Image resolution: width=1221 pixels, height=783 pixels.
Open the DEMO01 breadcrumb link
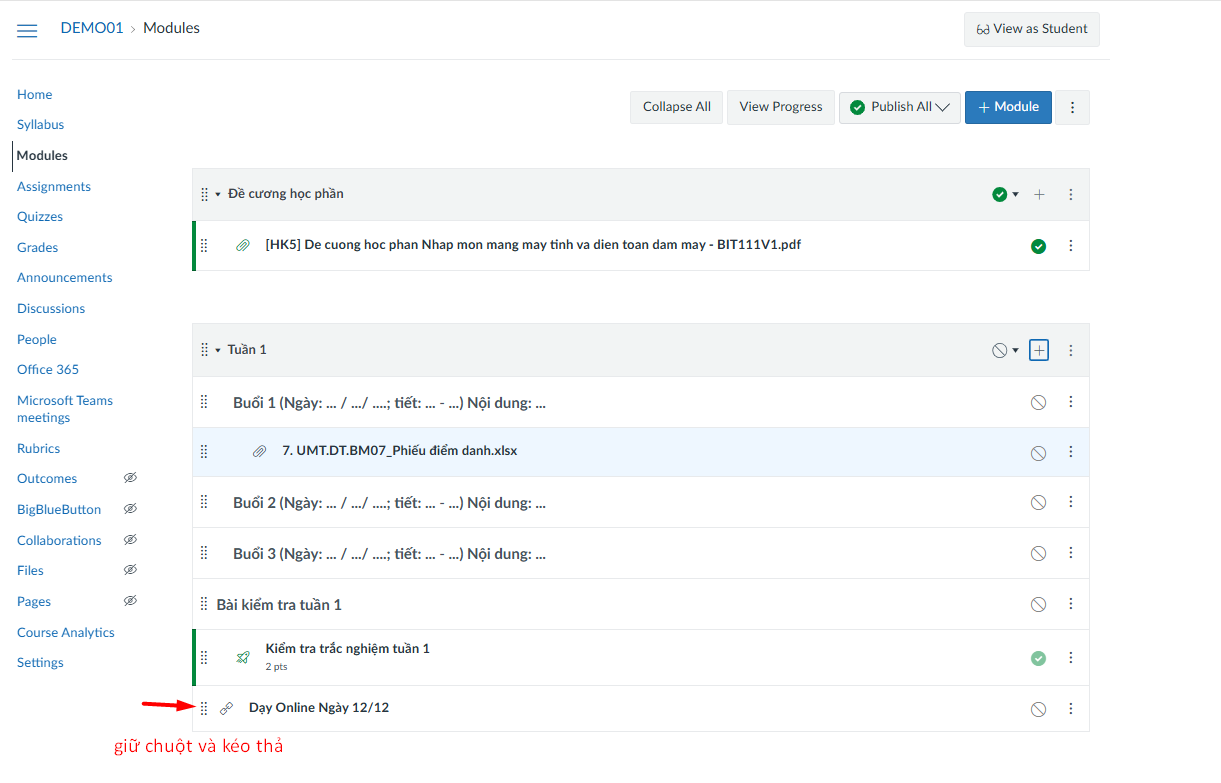click(91, 28)
